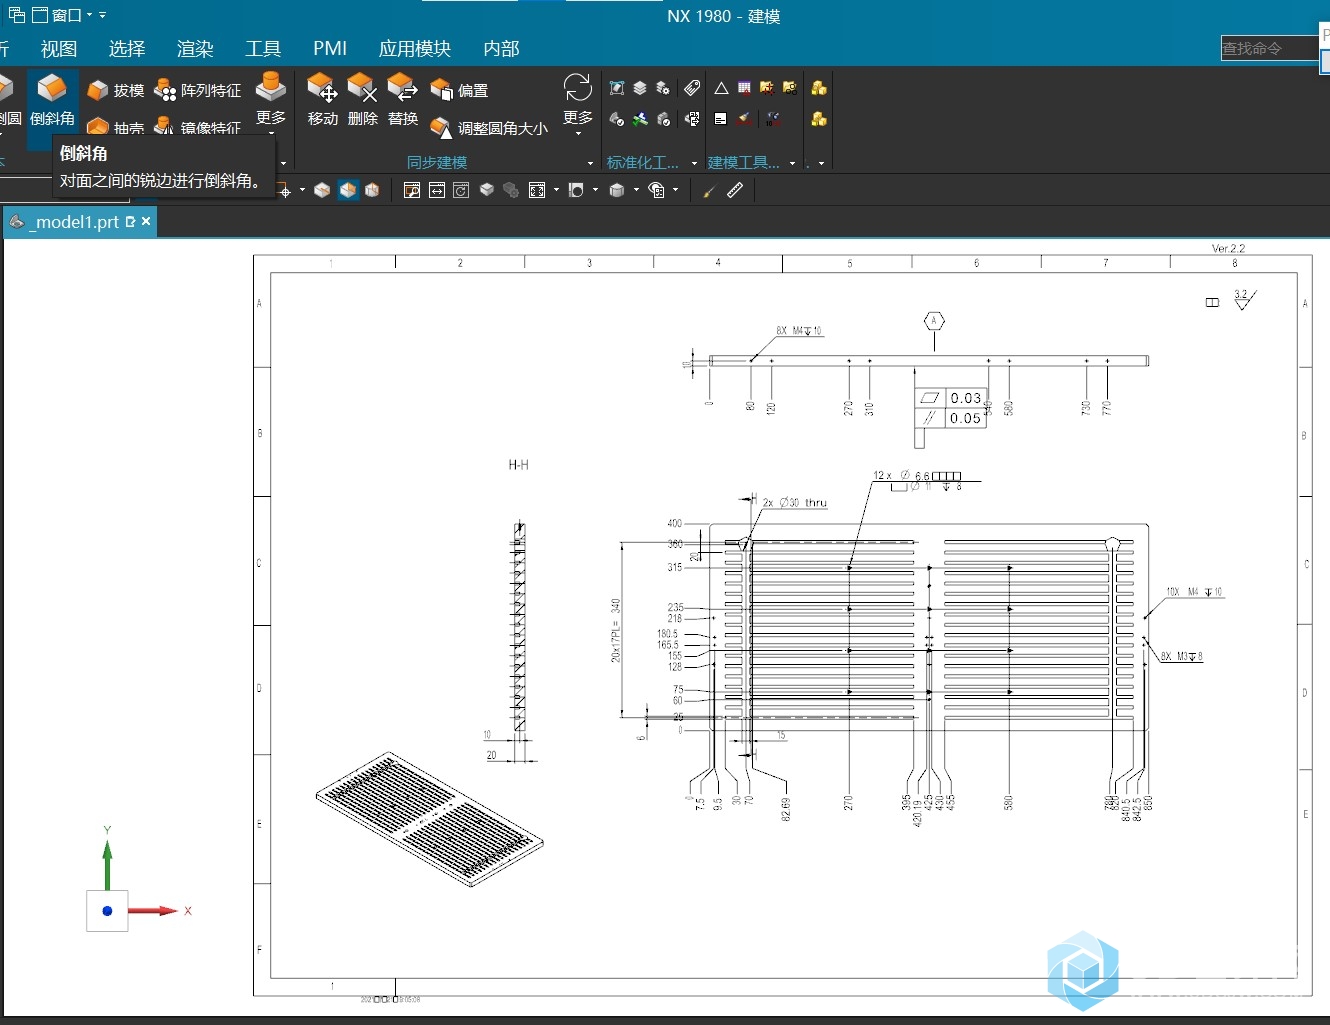Viewport: 1330px width, 1025px height.
Task: Click the 拔模 draft tool
Action: 115,91
